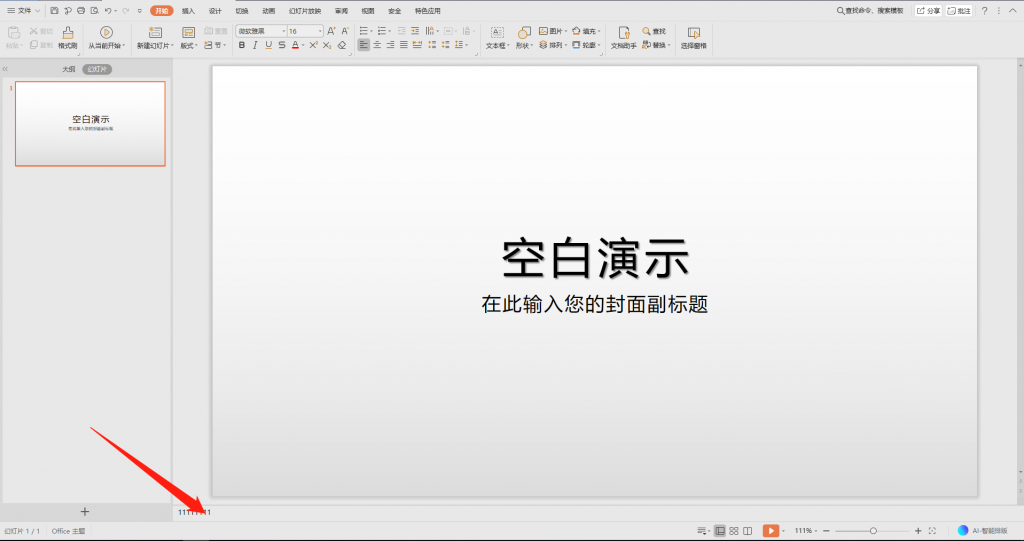Image resolution: width=1024 pixels, height=541 pixels.
Task: Start slideshow with orange play button
Action: [769, 530]
